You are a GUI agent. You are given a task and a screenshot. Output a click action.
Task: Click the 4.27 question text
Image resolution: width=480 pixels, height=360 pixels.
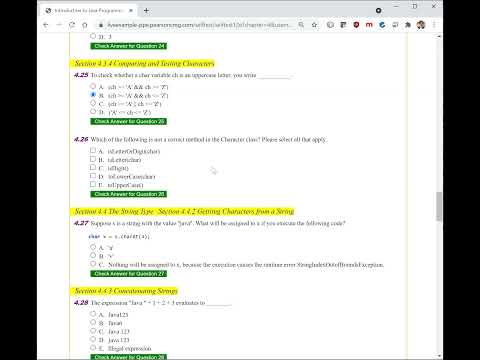[x=218, y=223]
